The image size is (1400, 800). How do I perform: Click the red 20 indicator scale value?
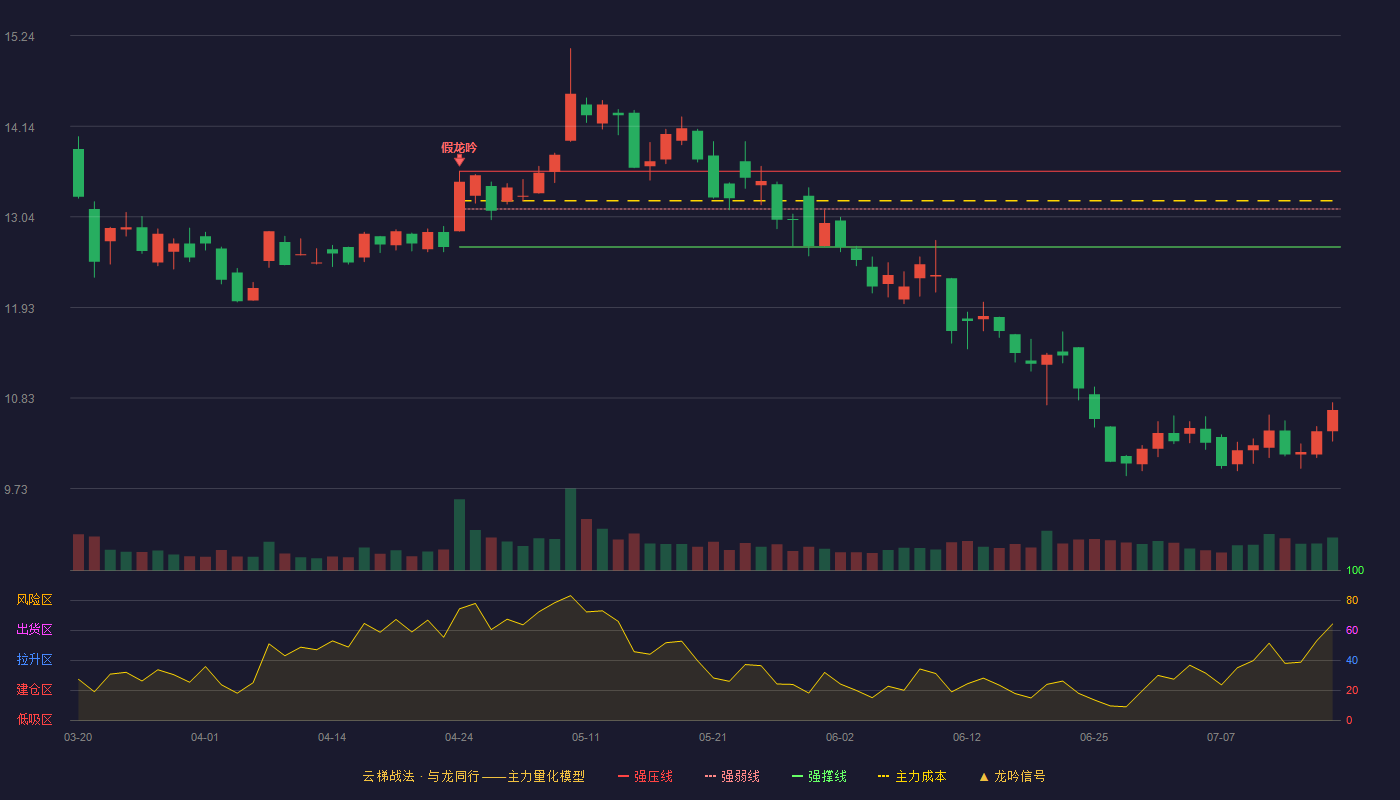point(1352,691)
